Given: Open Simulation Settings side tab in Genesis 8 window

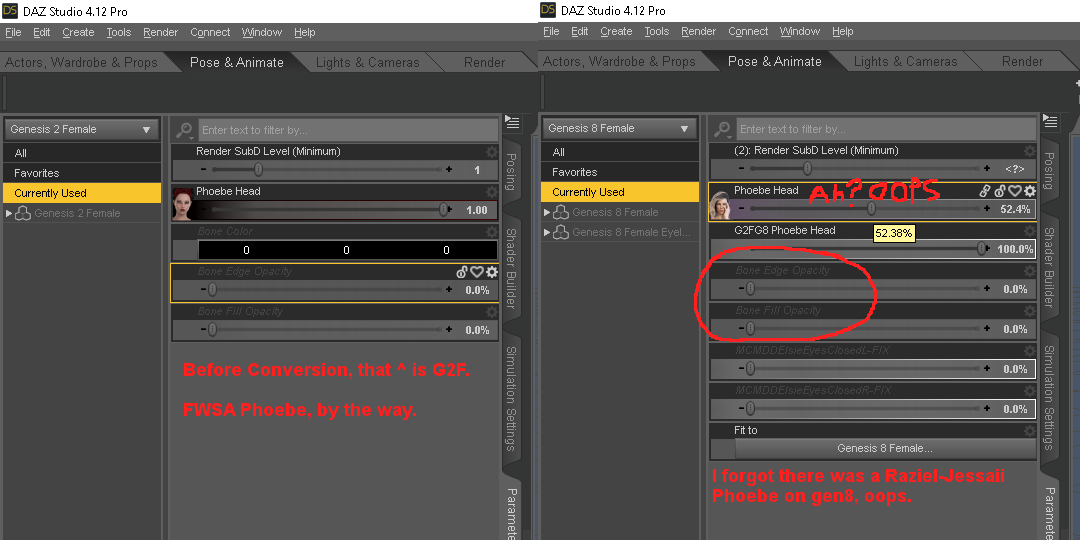Looking at the screenshot, I should [x=1048, y=397].
